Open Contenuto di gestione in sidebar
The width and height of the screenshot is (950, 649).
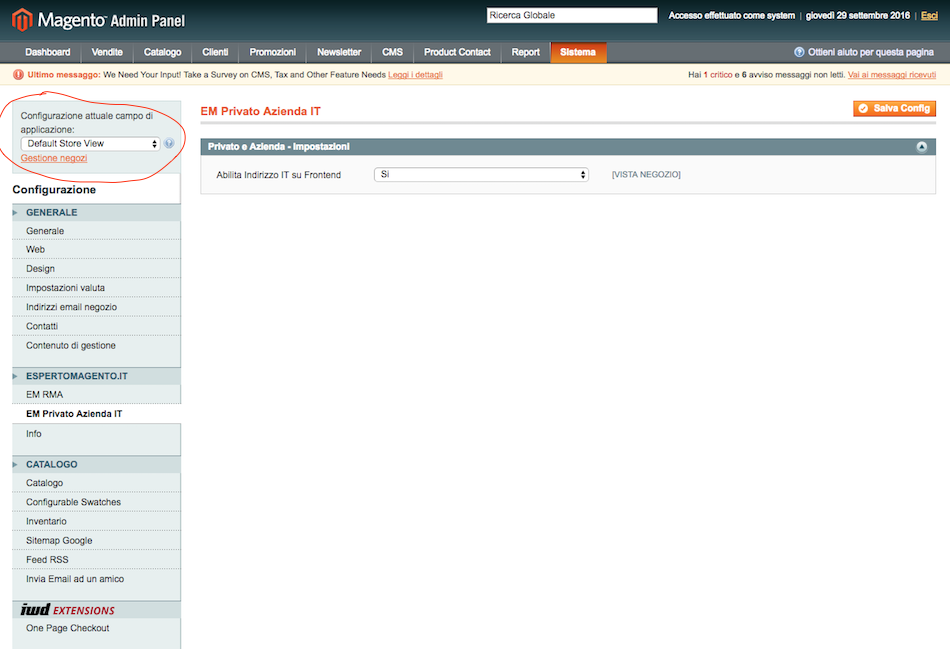(96, 345)
